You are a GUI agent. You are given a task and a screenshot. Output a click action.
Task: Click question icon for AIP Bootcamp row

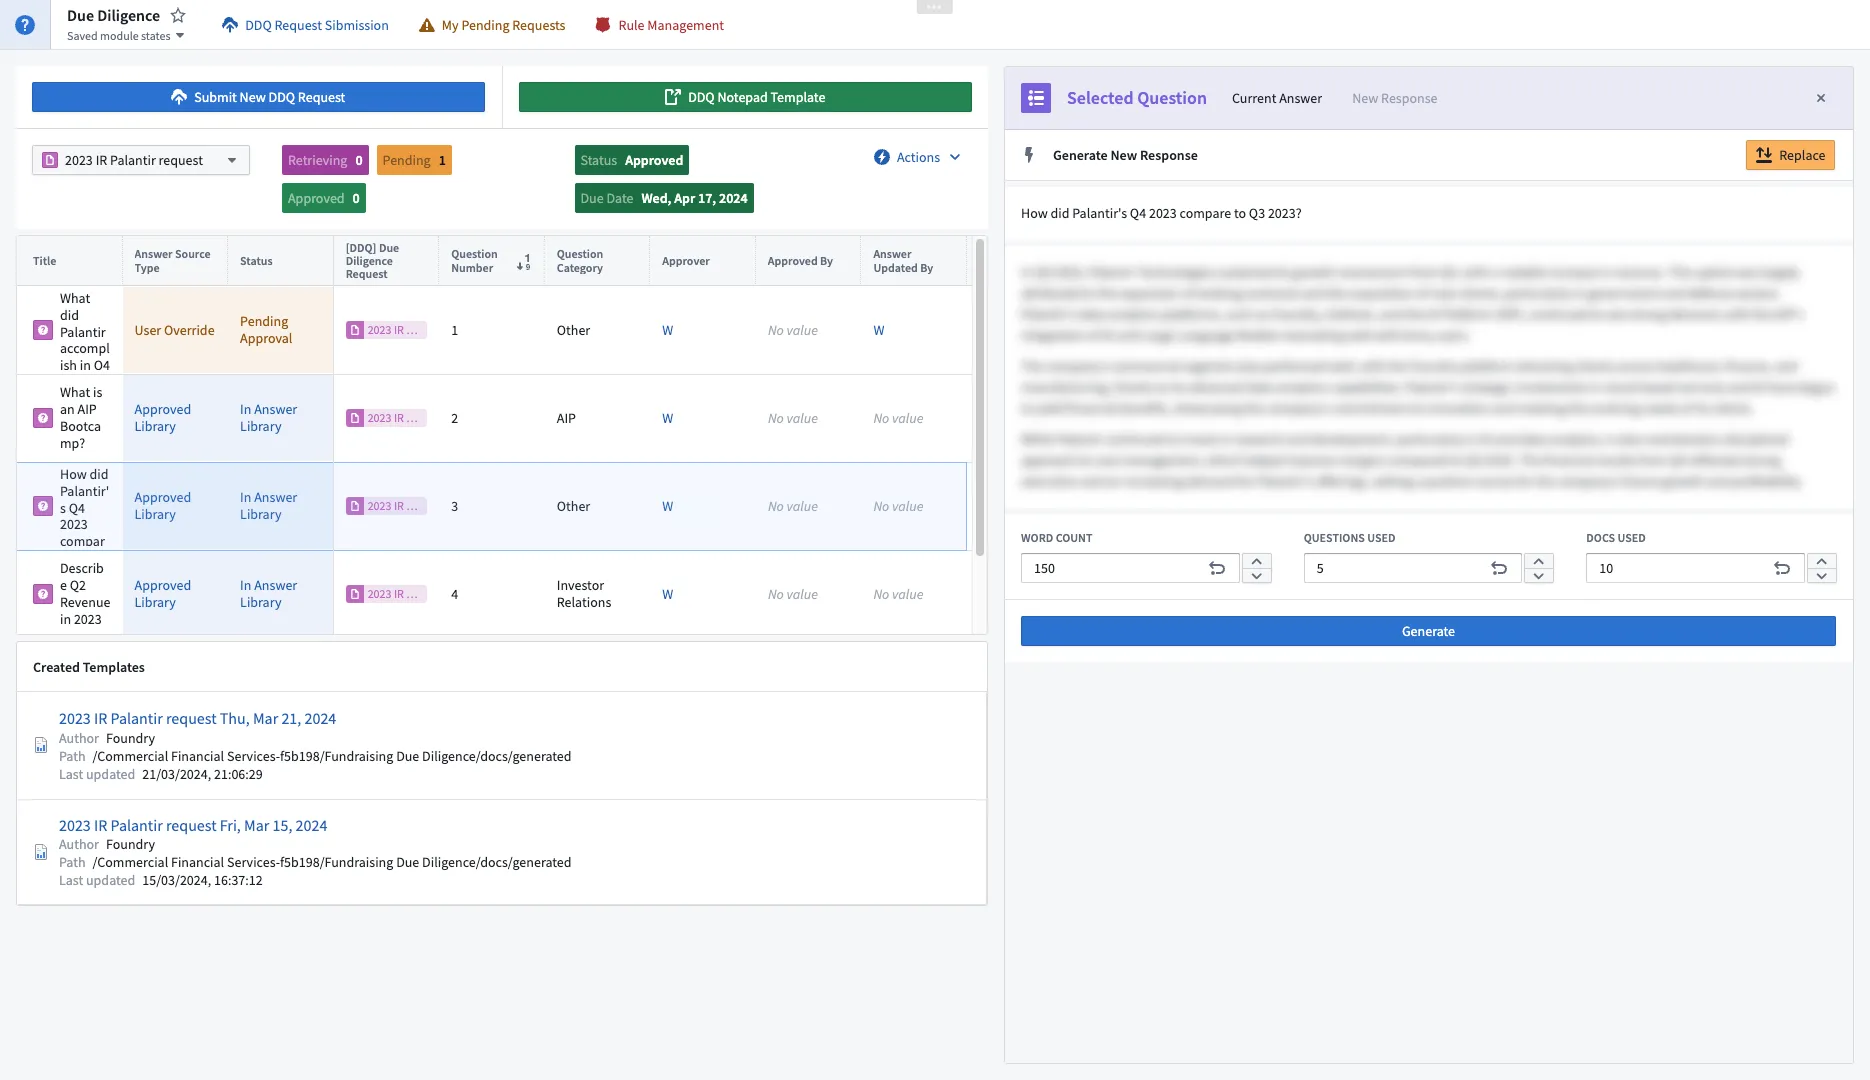coord(43,418)
